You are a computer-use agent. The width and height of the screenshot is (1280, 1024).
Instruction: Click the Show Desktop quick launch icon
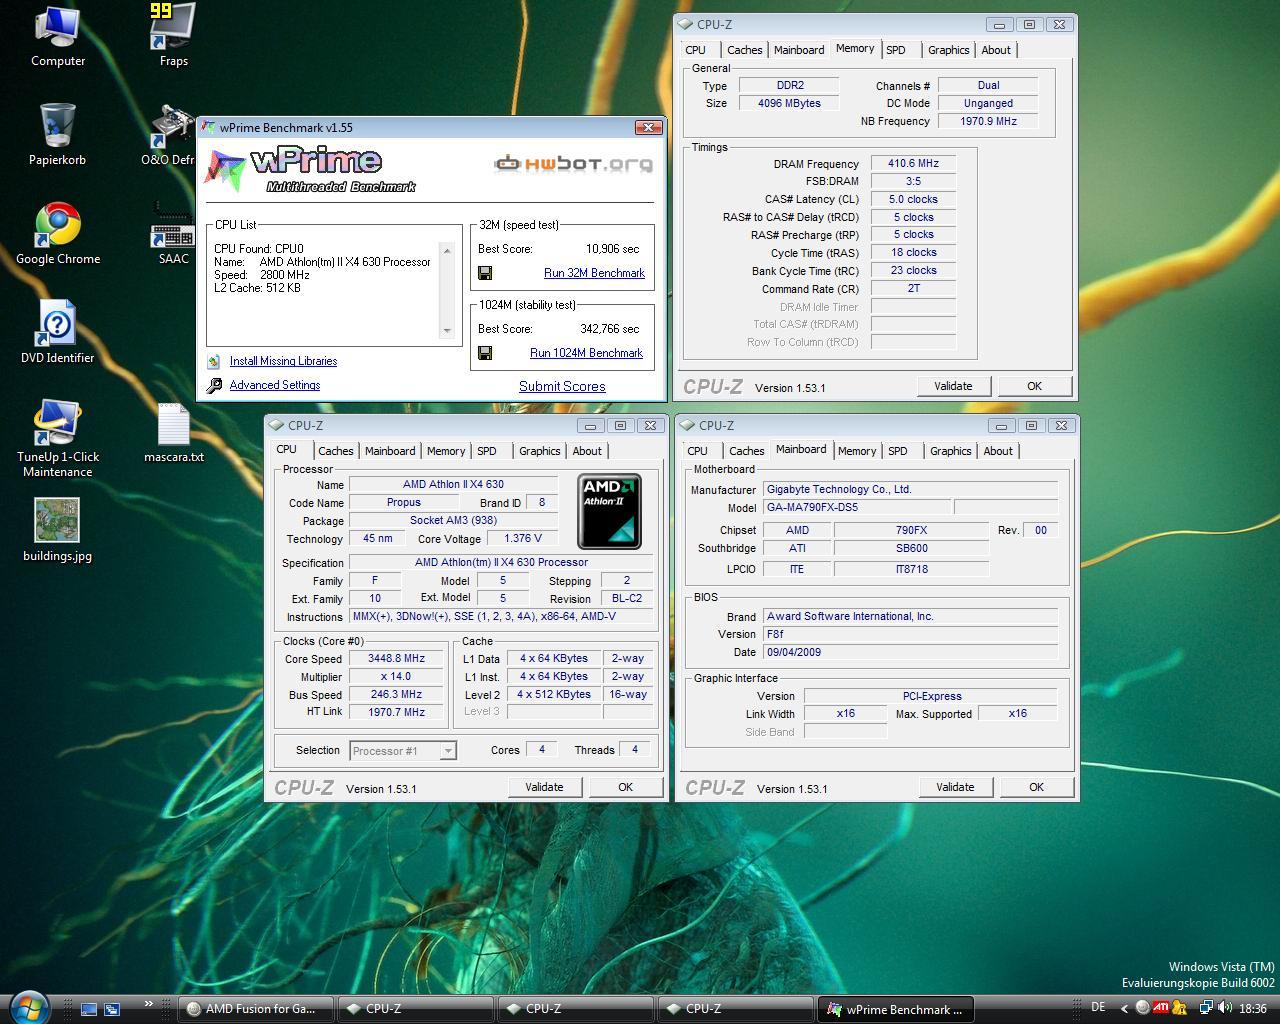[x=89, y=1009]
